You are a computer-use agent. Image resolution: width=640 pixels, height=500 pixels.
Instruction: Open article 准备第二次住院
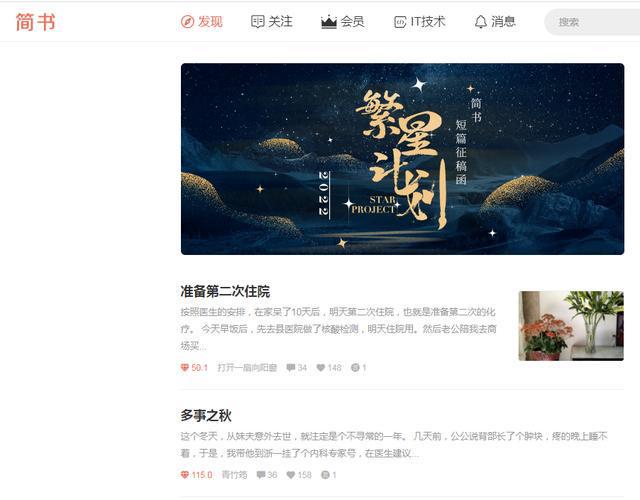click(x=225, y=291)
